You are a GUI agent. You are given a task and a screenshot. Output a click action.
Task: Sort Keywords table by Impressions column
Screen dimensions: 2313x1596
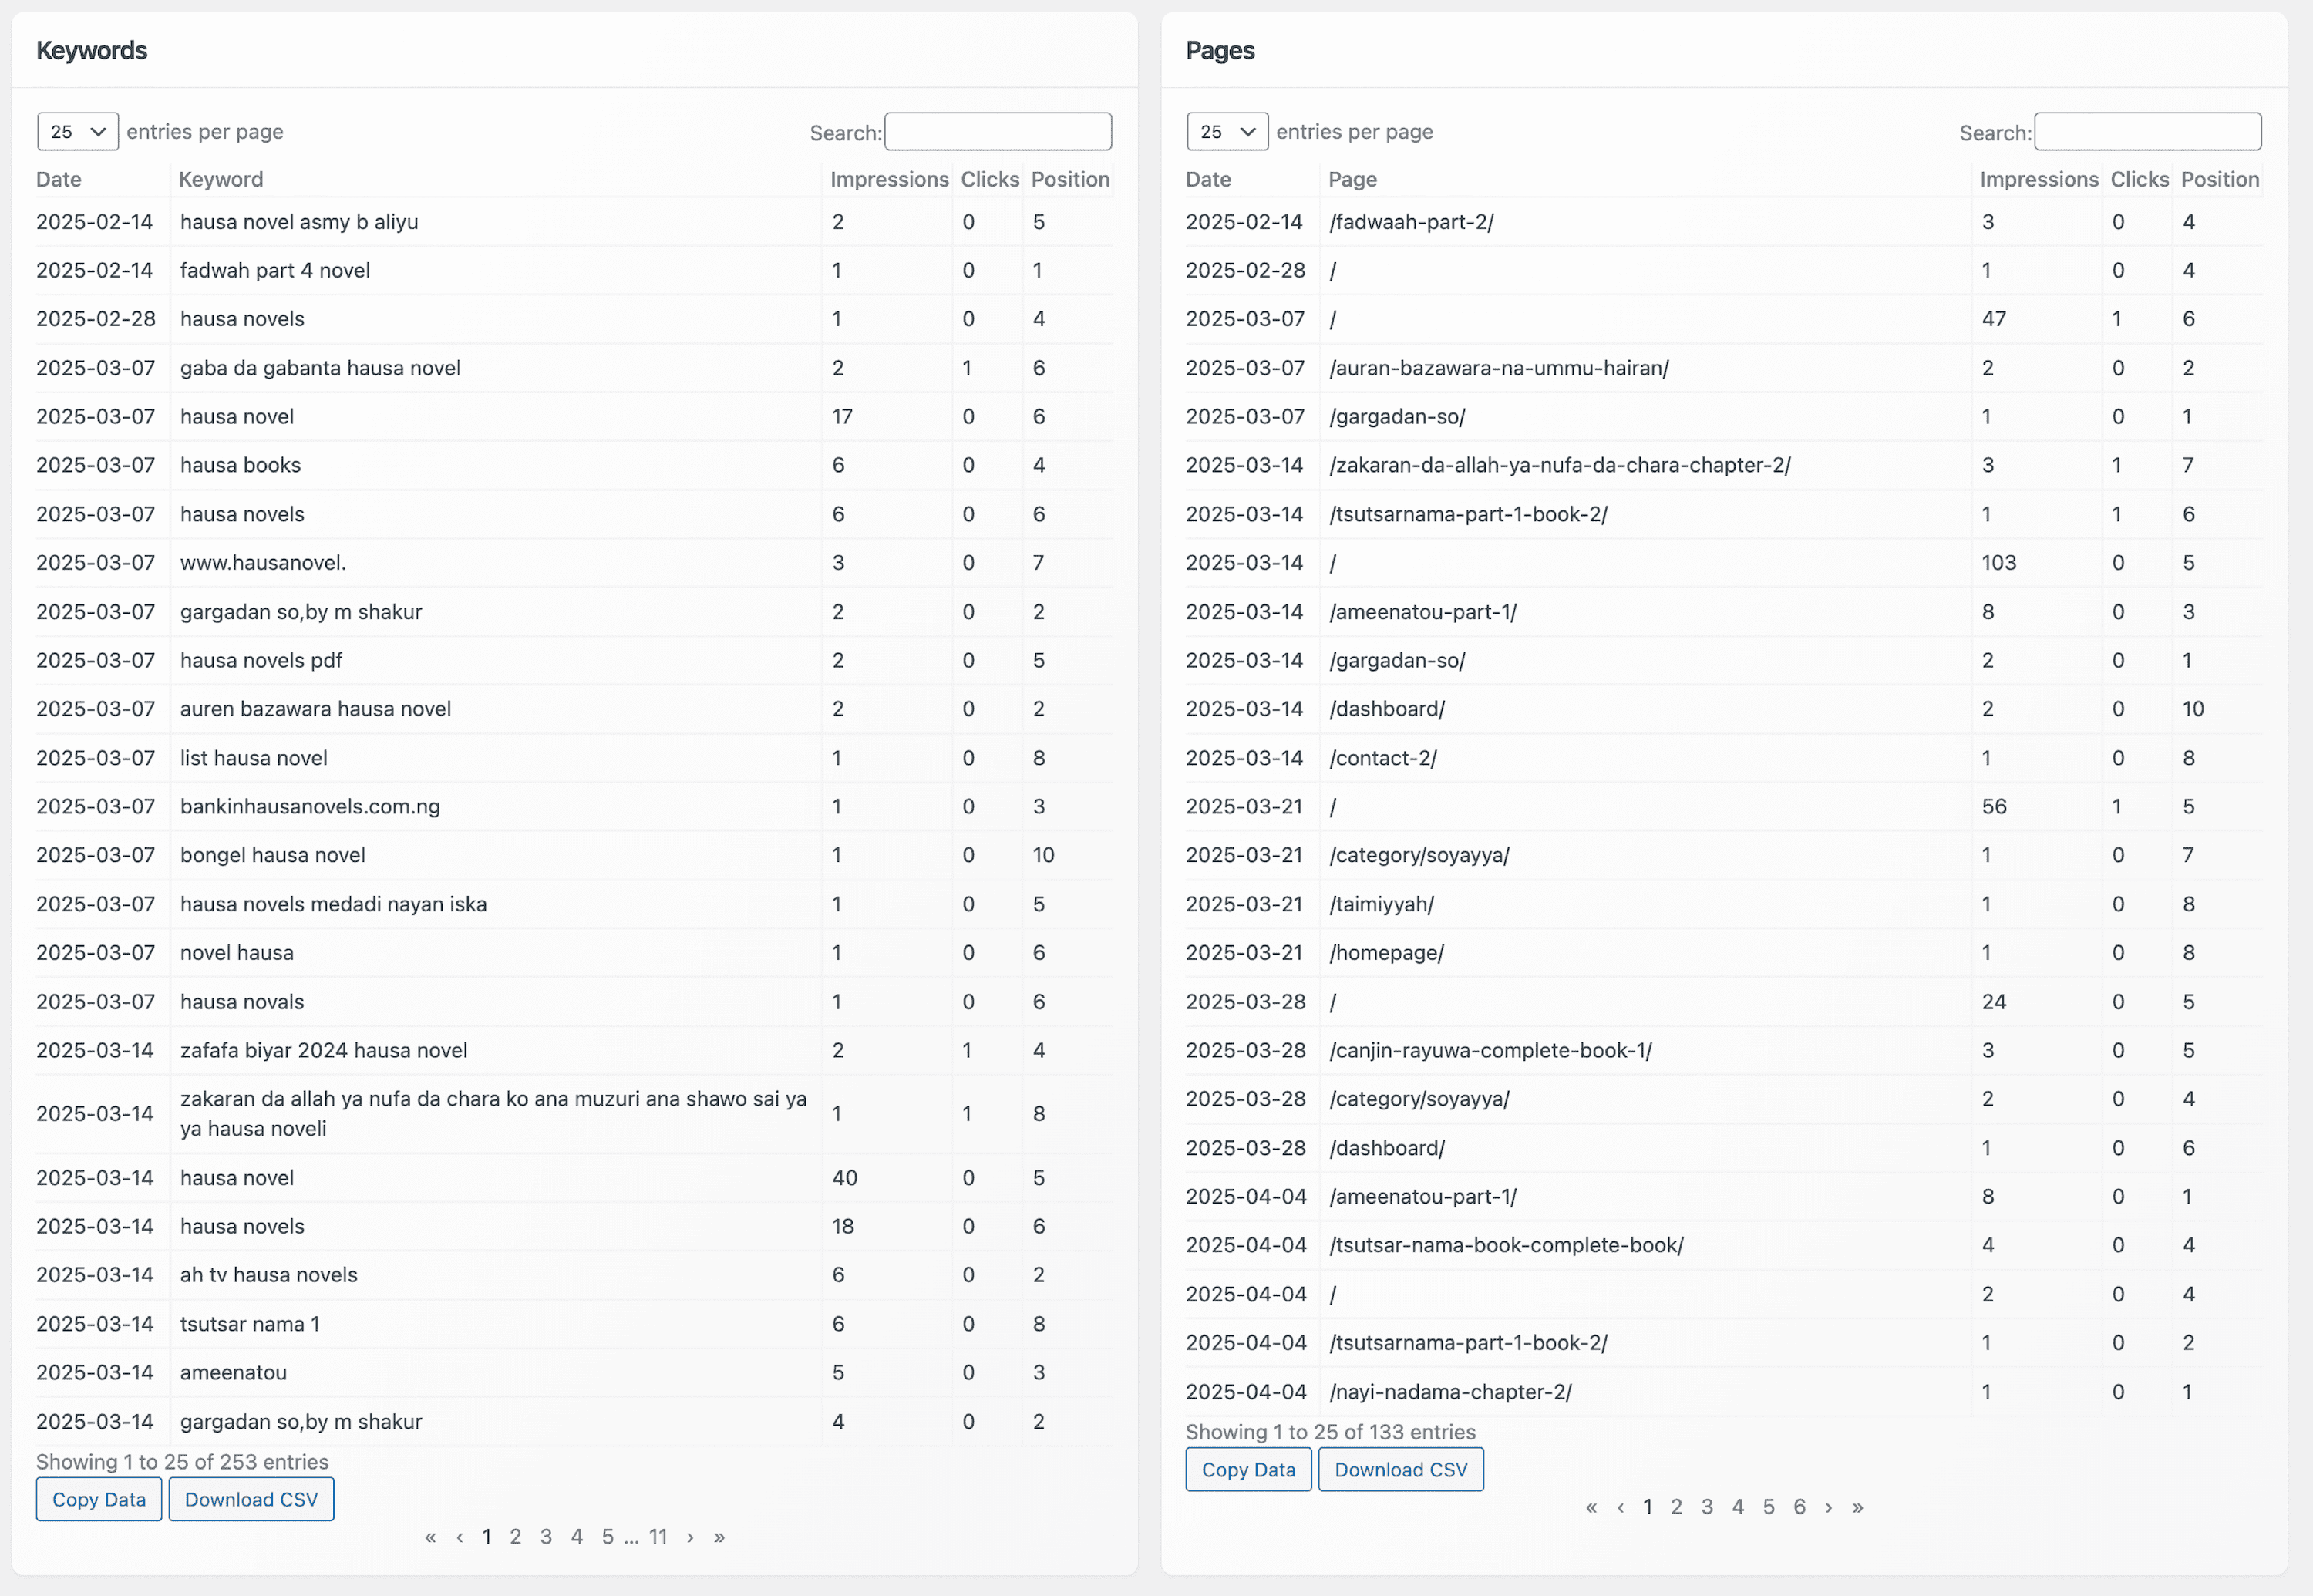[x=888, y=180]
